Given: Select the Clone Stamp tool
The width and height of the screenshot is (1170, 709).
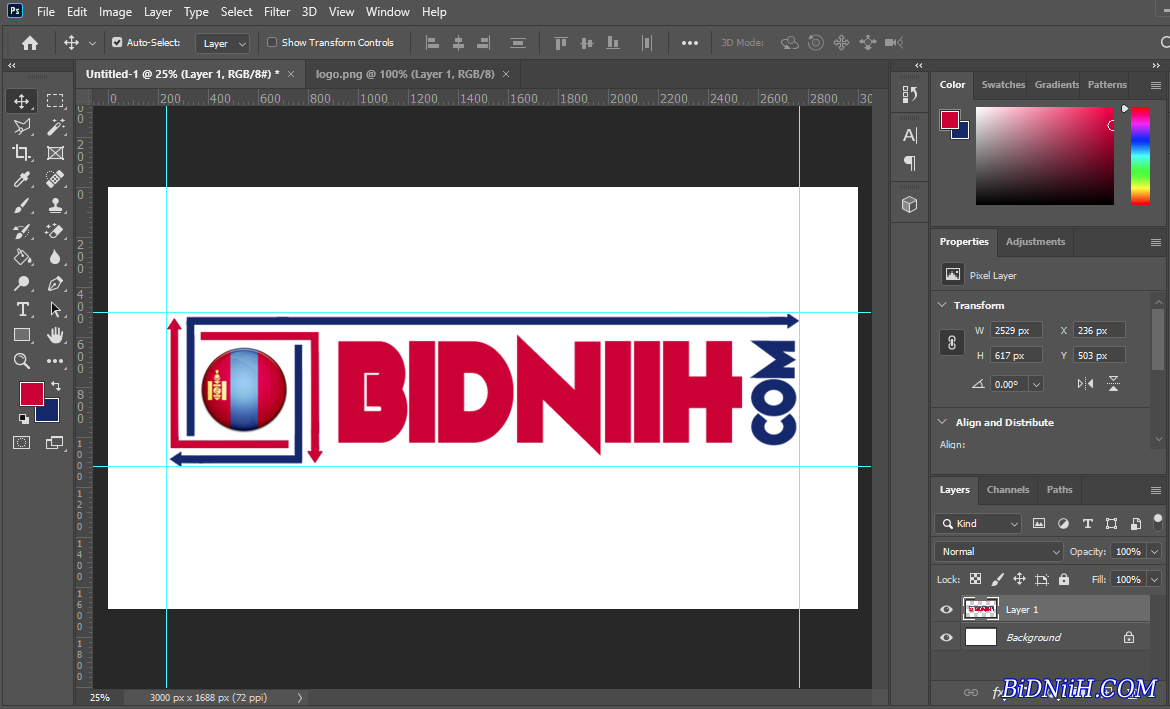Looking at the screenshot, I should [x=55, y=205].
